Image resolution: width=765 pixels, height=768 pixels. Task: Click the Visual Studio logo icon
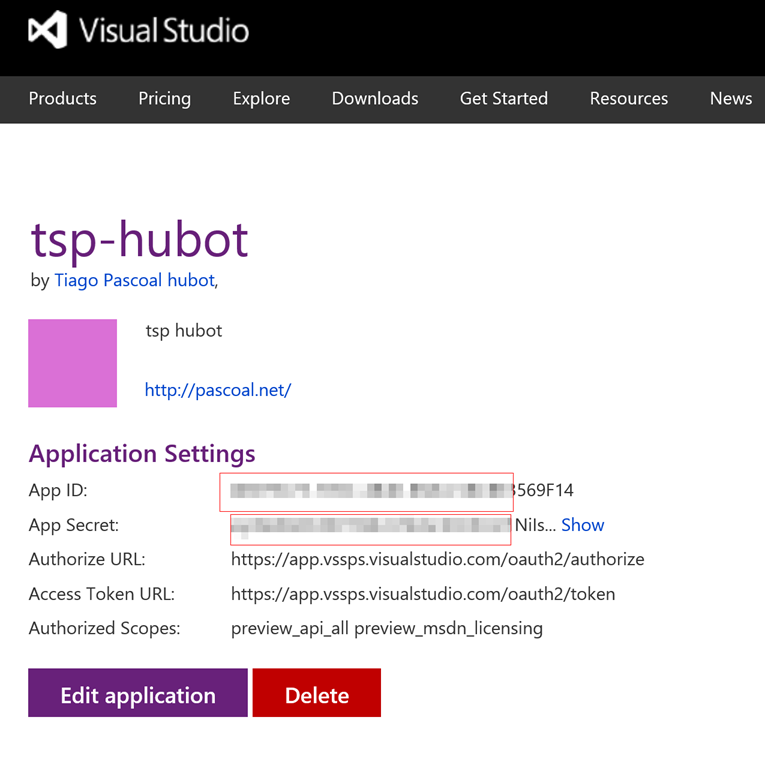(x=47, y=30)
